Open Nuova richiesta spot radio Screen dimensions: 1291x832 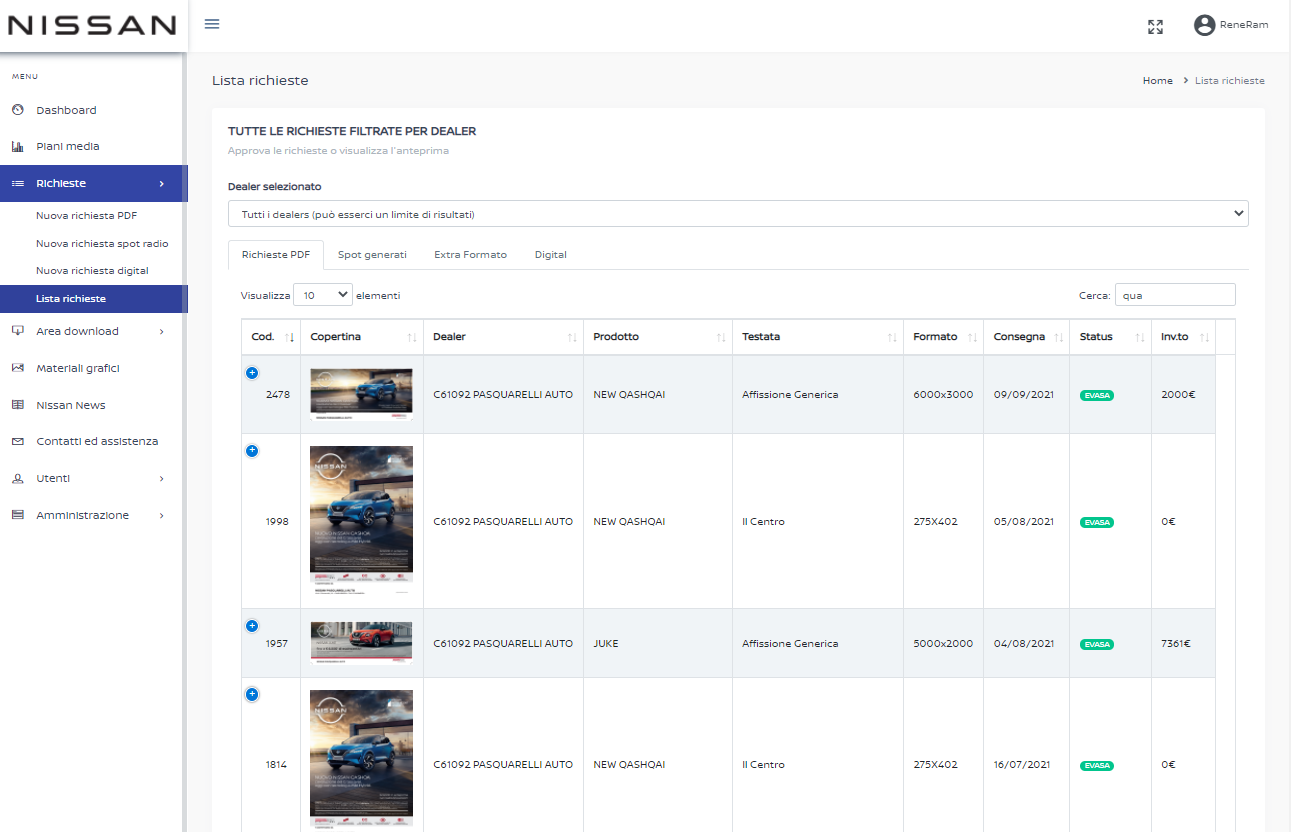(x=102, y=243)
